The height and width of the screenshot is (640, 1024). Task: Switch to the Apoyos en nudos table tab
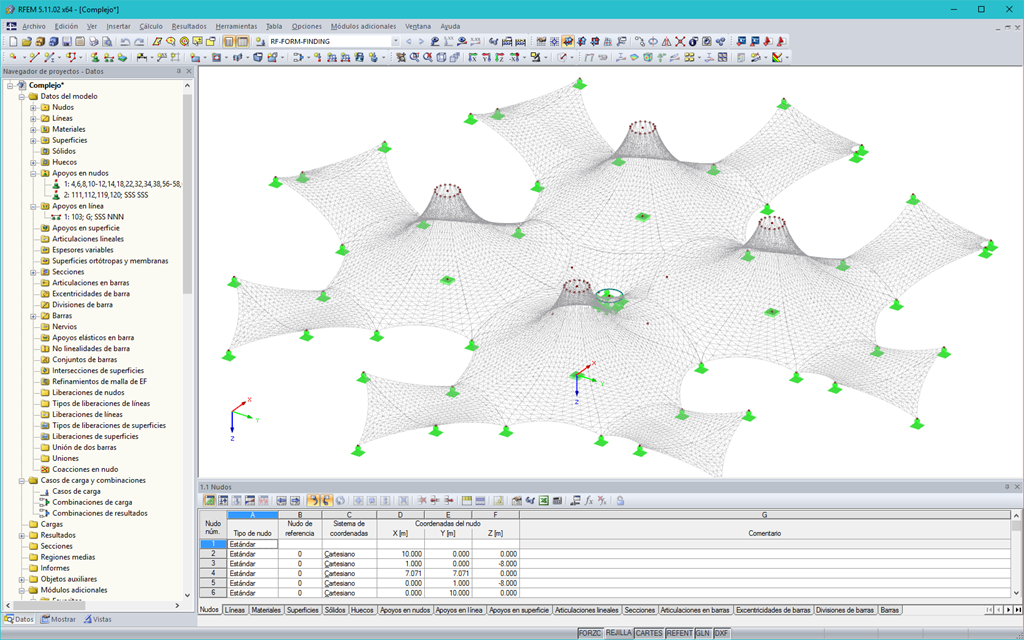point(405,610)
